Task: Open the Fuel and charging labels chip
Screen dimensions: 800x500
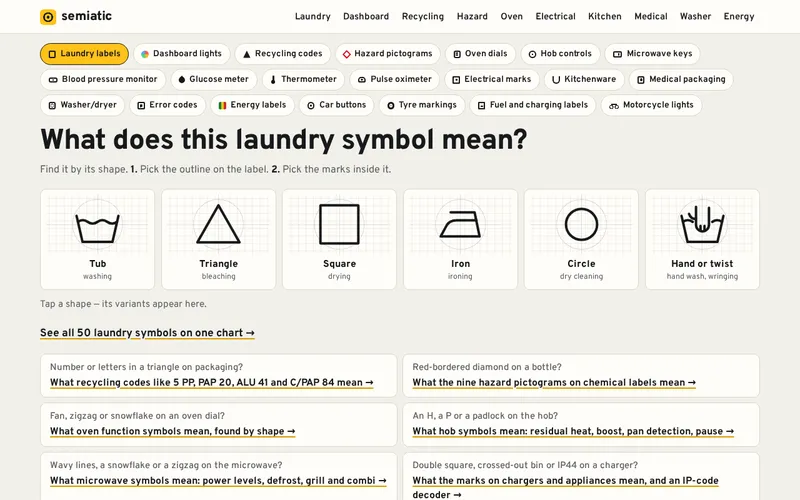Action: click(533, 105)
